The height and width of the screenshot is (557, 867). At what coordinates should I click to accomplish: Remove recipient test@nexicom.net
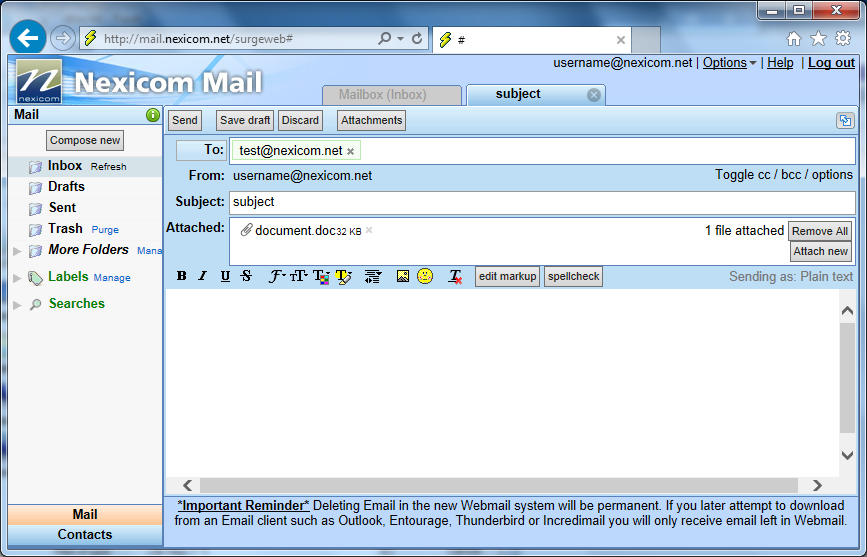(351, 152)
